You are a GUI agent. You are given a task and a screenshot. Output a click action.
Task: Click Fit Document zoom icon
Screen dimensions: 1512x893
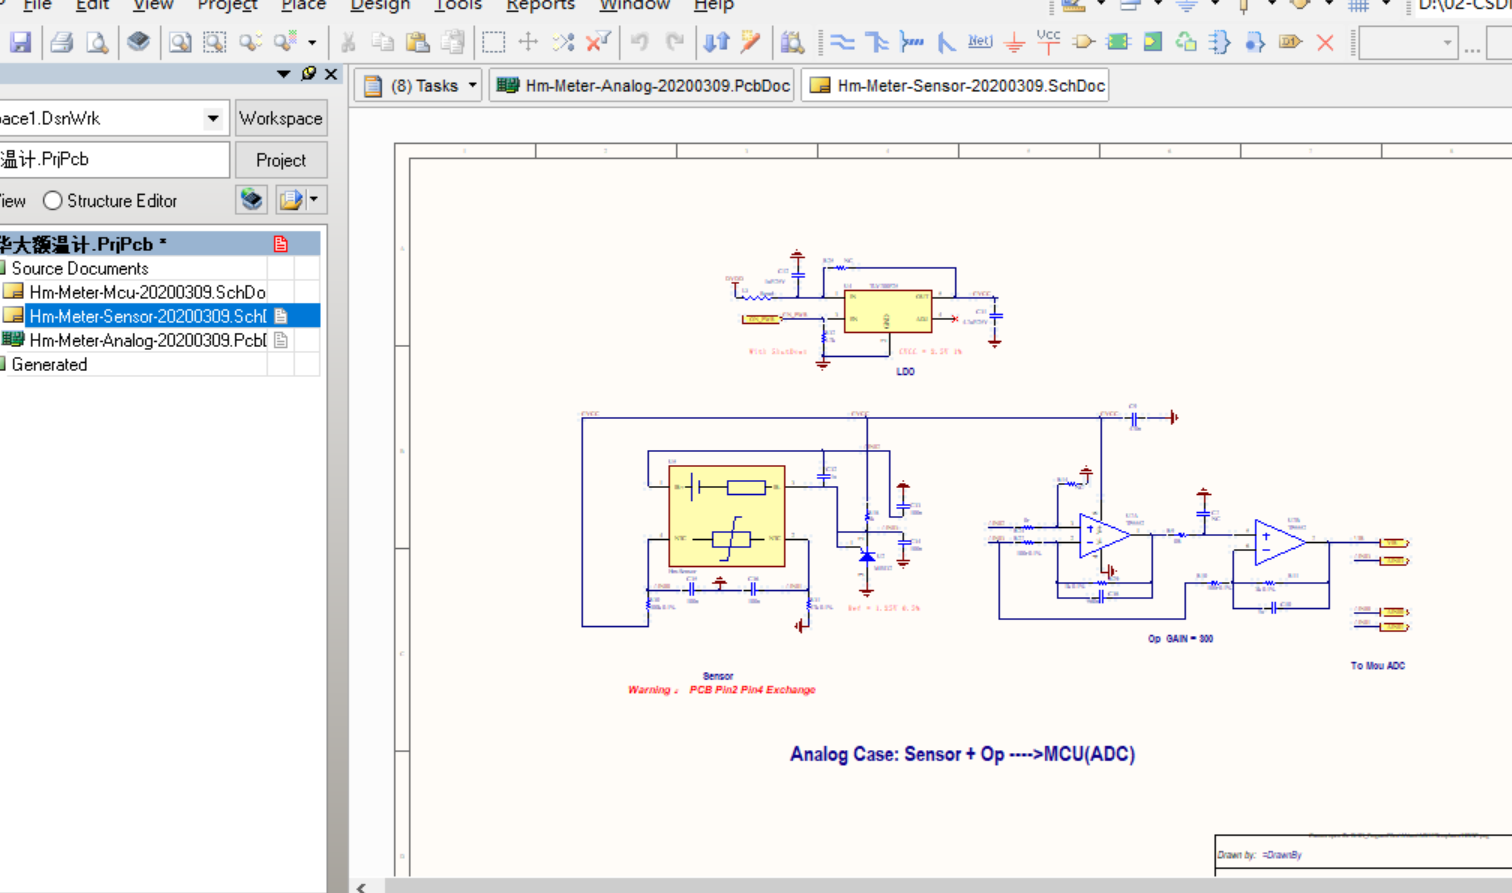179,42
